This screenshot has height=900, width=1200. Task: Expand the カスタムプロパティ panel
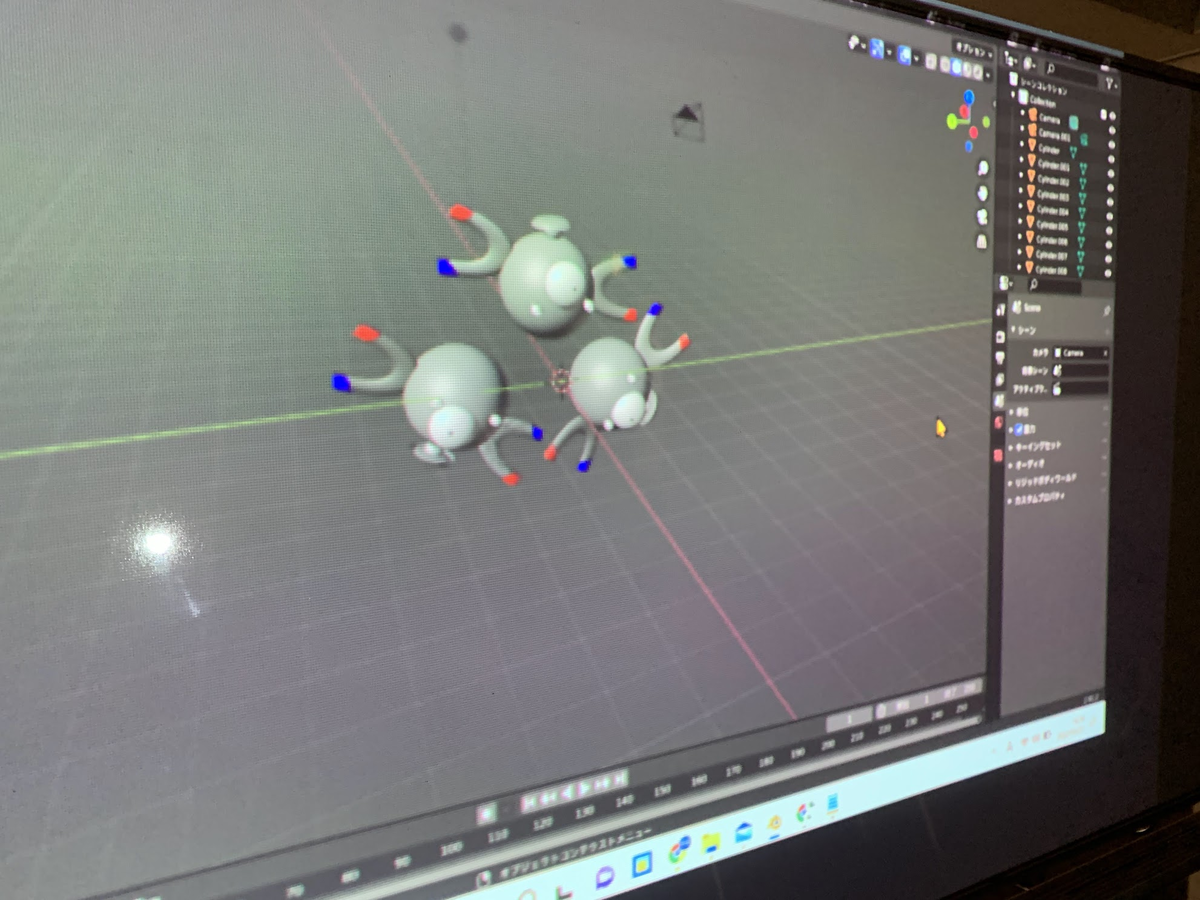coord(1036,500)
